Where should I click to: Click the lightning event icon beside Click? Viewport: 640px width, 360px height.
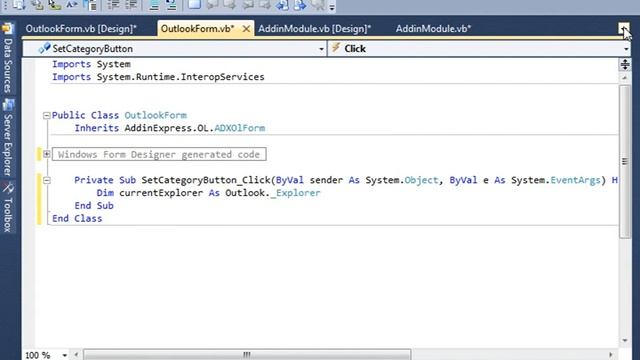[x=336, y=48]
